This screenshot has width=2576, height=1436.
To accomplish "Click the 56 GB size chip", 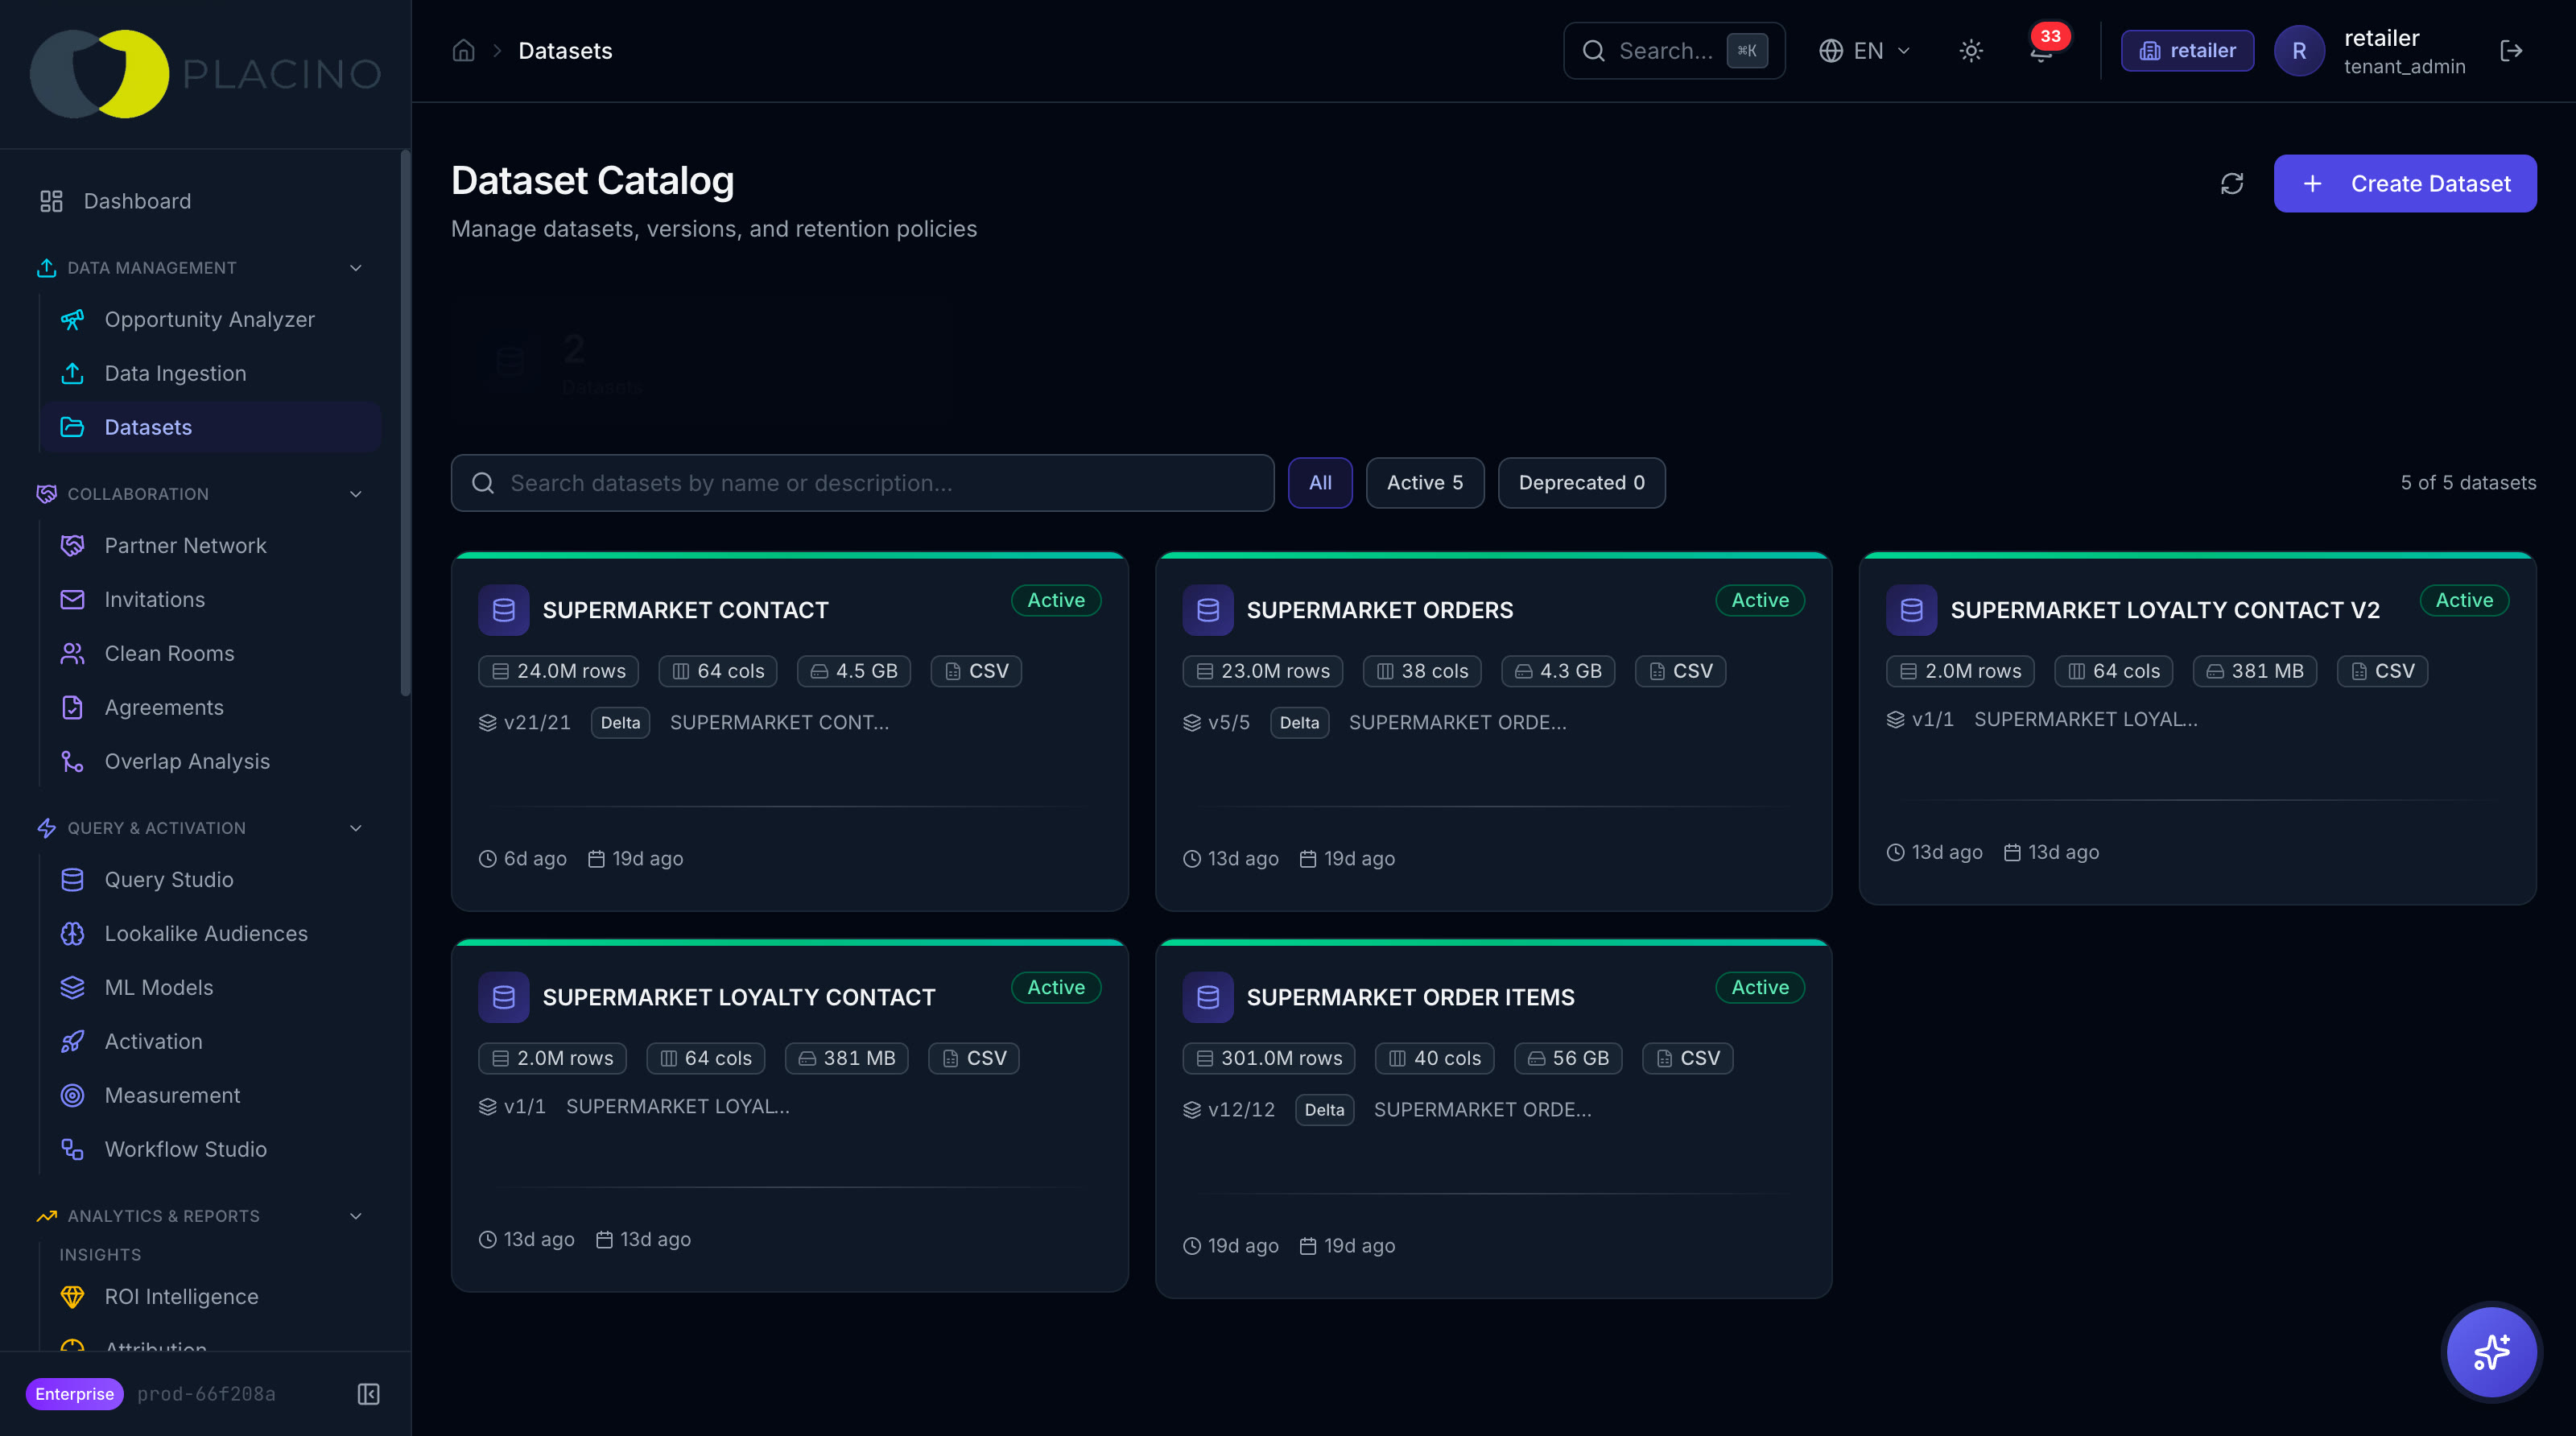I will point(1567,1058).
